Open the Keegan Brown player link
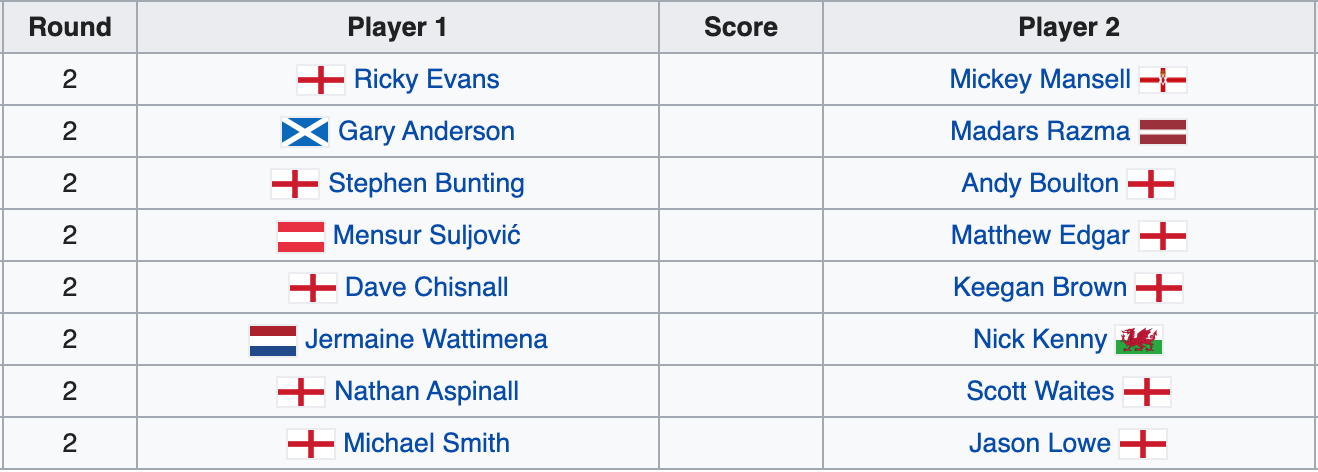The height and width of the screenshot is (472, 1318). click(x=1040, y=288)
